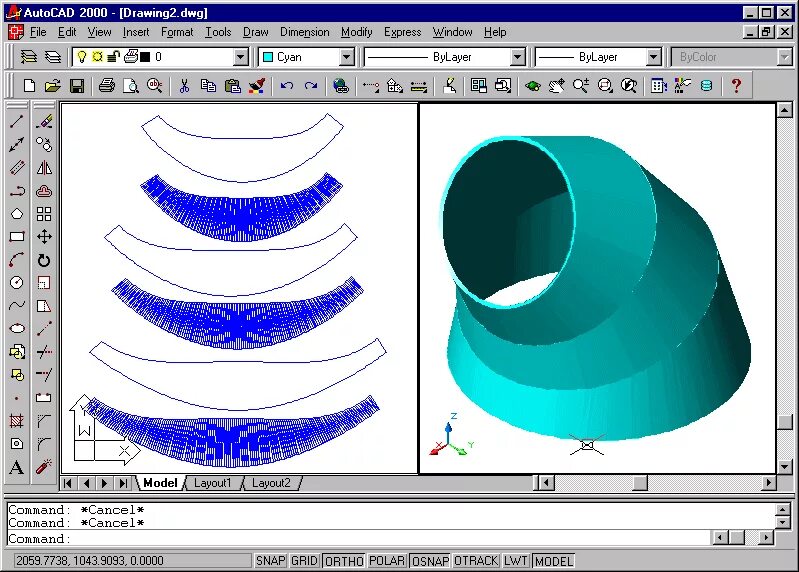Click the Command prompt input line
This screenshot has height=572, width=799.
(358, 538)
